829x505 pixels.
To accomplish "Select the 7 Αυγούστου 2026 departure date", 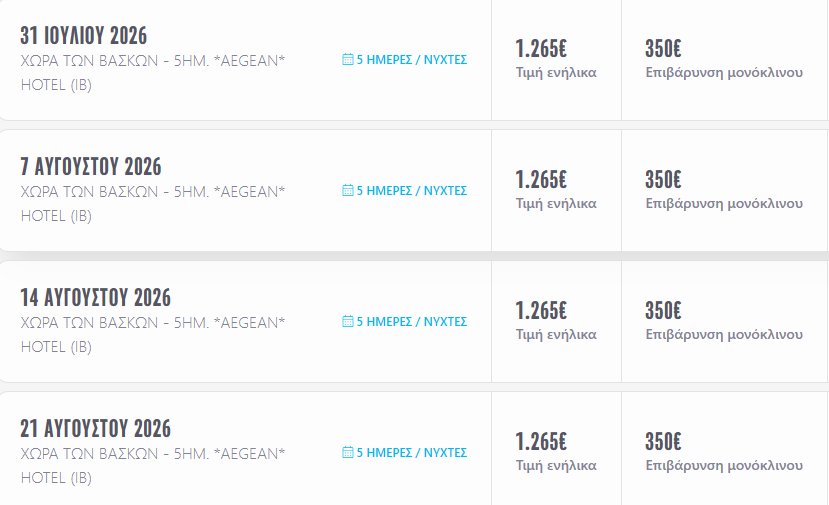I will (90, 167).
